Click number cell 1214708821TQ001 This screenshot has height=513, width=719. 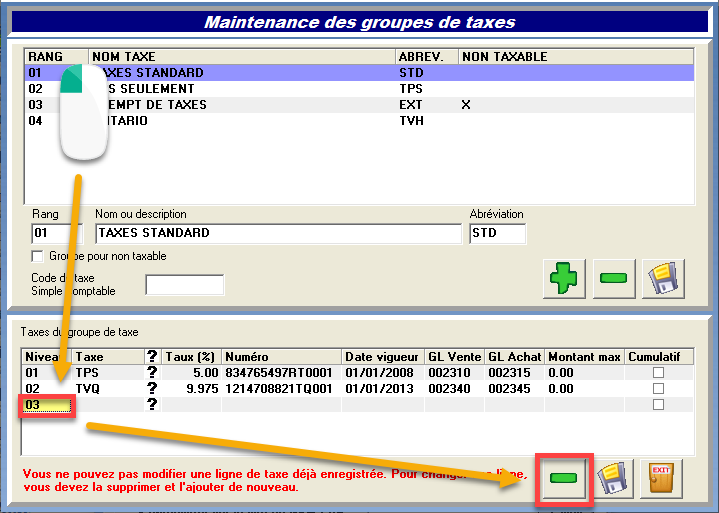(282, 388)
